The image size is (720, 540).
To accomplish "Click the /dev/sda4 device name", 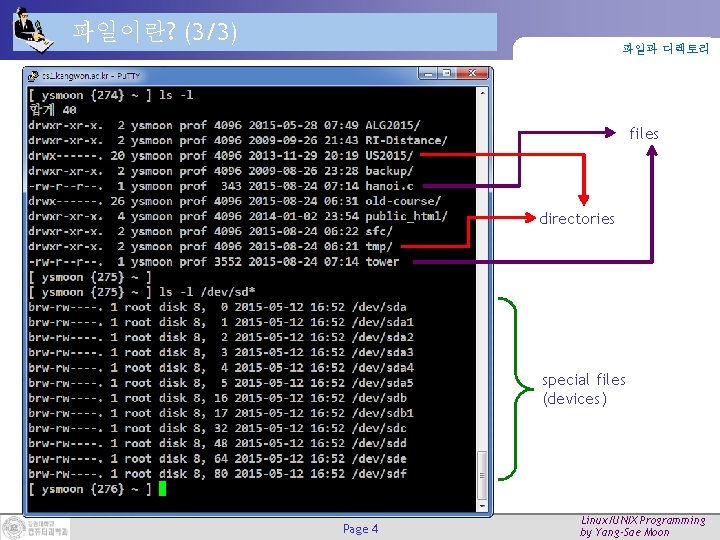I will click(382, 367).
